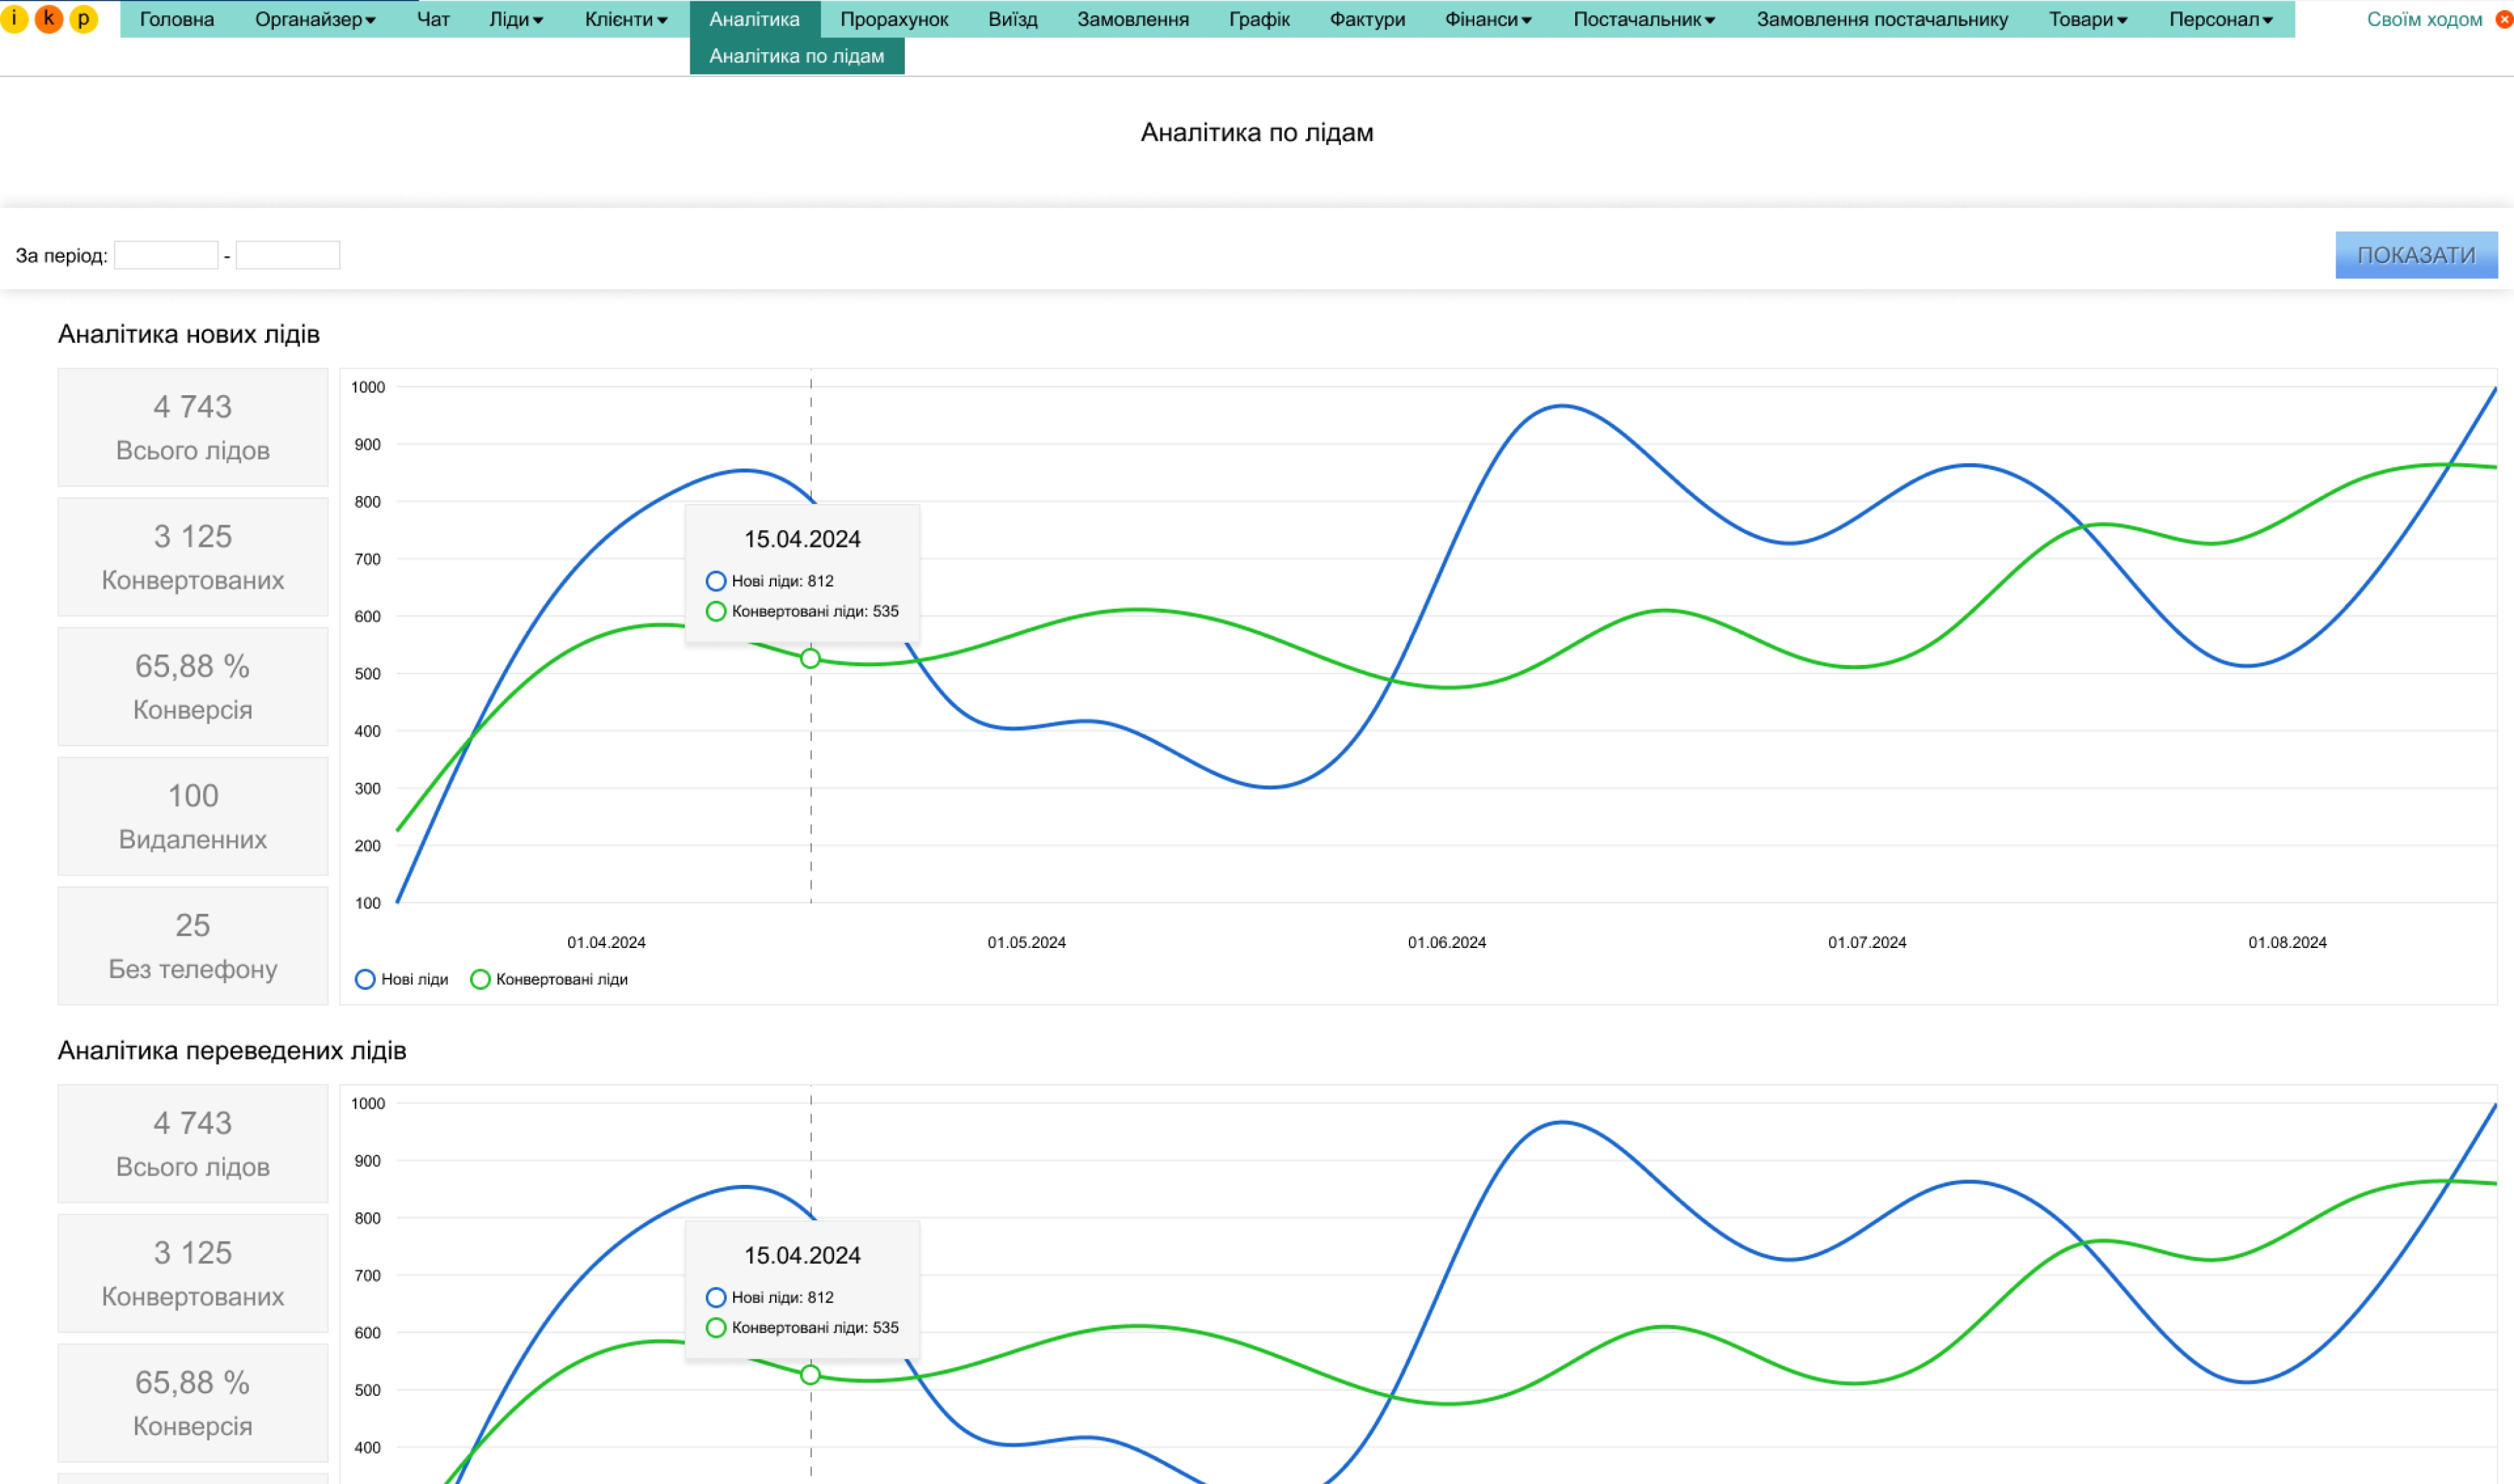Toggle Конвертовані ліди series in first chart legend
This screenshot has width=2514, height=1484.
point(550,979)
